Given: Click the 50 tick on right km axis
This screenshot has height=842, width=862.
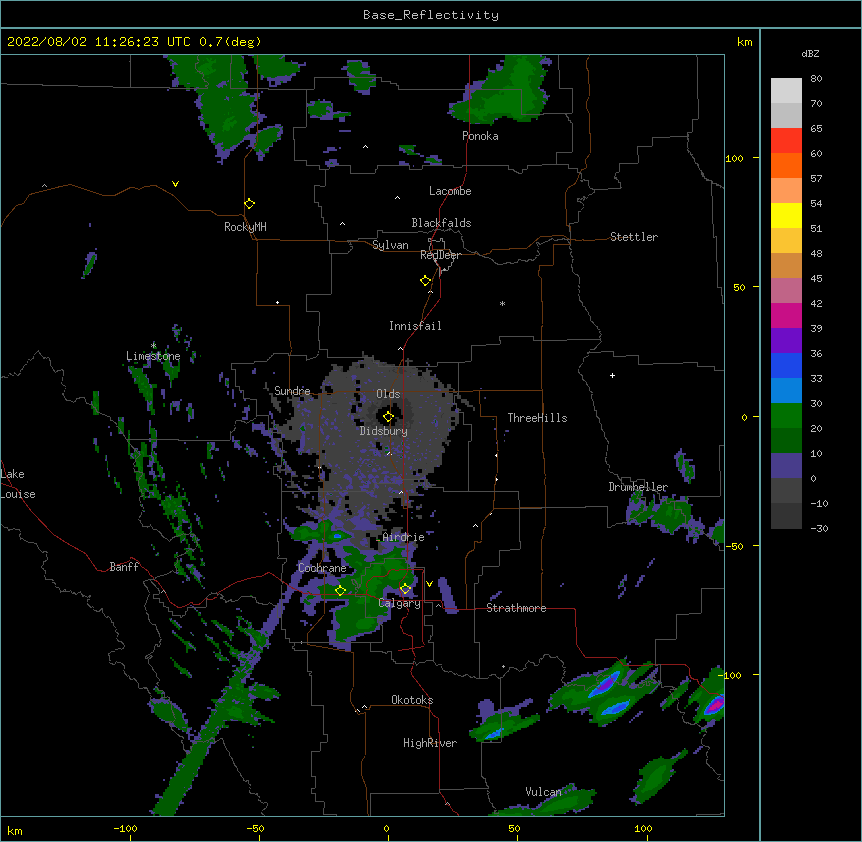Looking at the screenshot, I should tap(739, 287).
